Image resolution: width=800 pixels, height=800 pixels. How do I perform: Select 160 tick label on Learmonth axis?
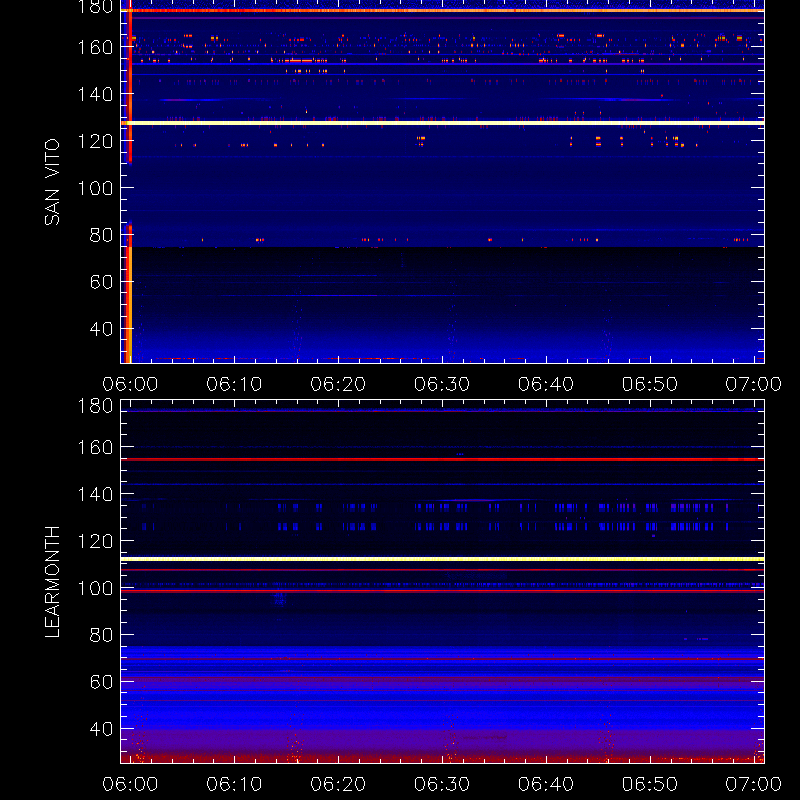point(95,447)
